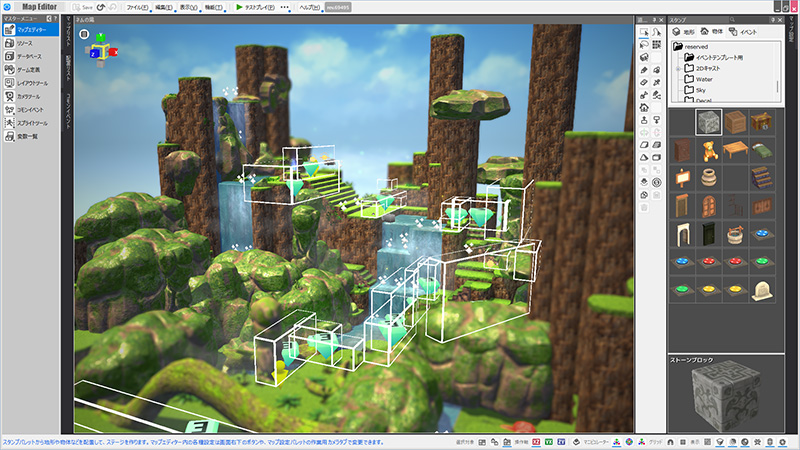Click the teddy bear object stamp
The width and height of the screenshot is (800, 450).
pos(709,150)
